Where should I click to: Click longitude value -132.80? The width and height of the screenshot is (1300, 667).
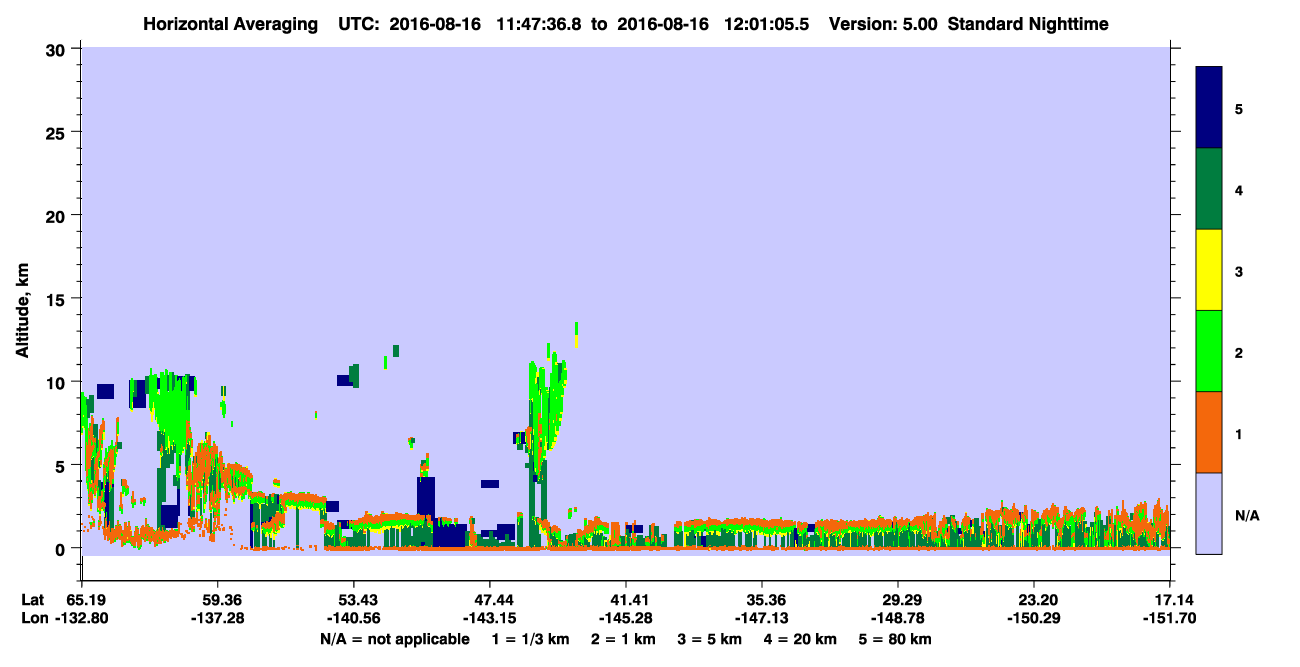[x=81, y=618]
